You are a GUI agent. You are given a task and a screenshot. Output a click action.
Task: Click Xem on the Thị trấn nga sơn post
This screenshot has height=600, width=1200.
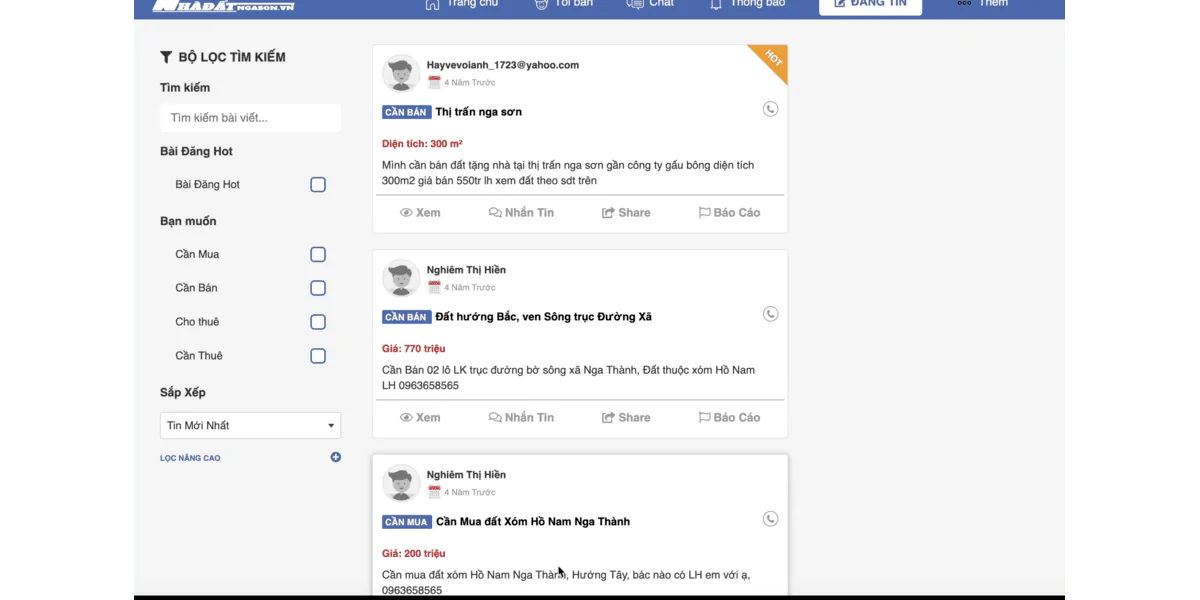420,213
